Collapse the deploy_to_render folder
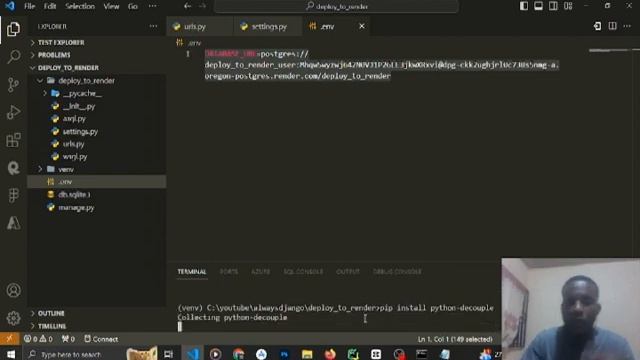The width and height of the screenshot is (640, 360). [x=97, y=80]
